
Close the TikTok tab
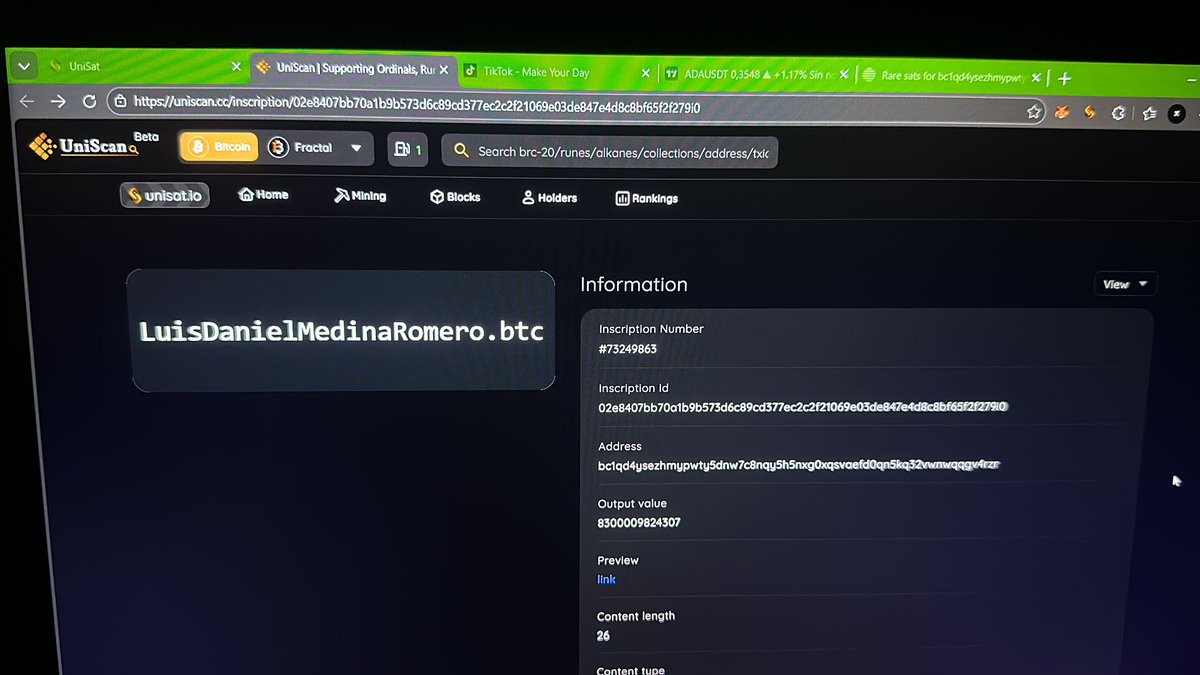tap(645, 73)
